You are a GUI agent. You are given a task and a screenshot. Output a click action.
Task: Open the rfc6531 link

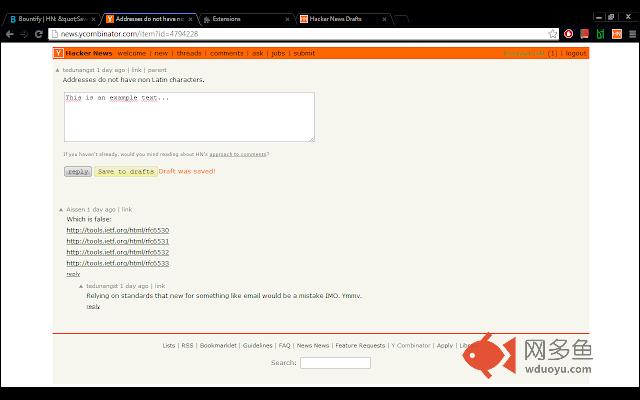(x=118, y=241)
